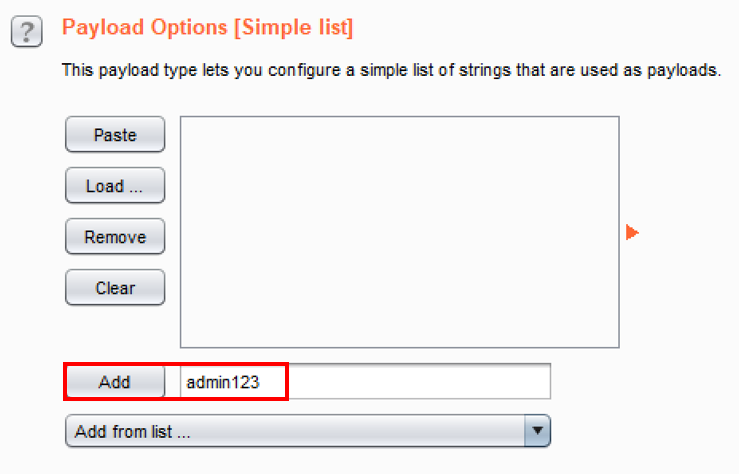Click the empty right end of the entry field
The image size is (739, 474).
[x=500, y=382]
